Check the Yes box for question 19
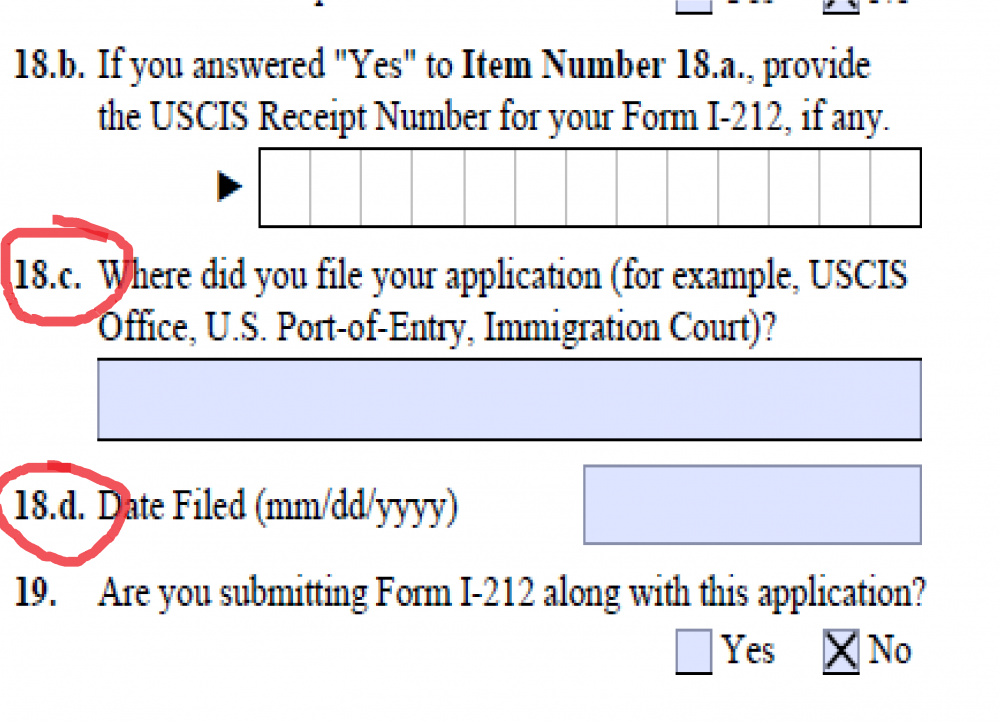 [x=694, y=651]
